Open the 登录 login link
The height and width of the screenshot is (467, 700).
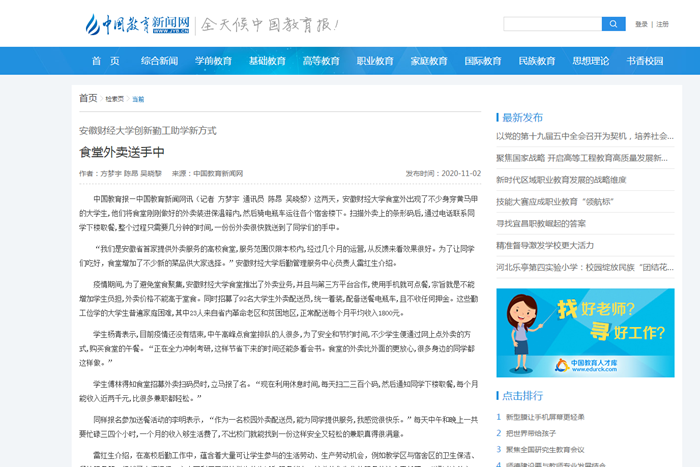[641, 24]
